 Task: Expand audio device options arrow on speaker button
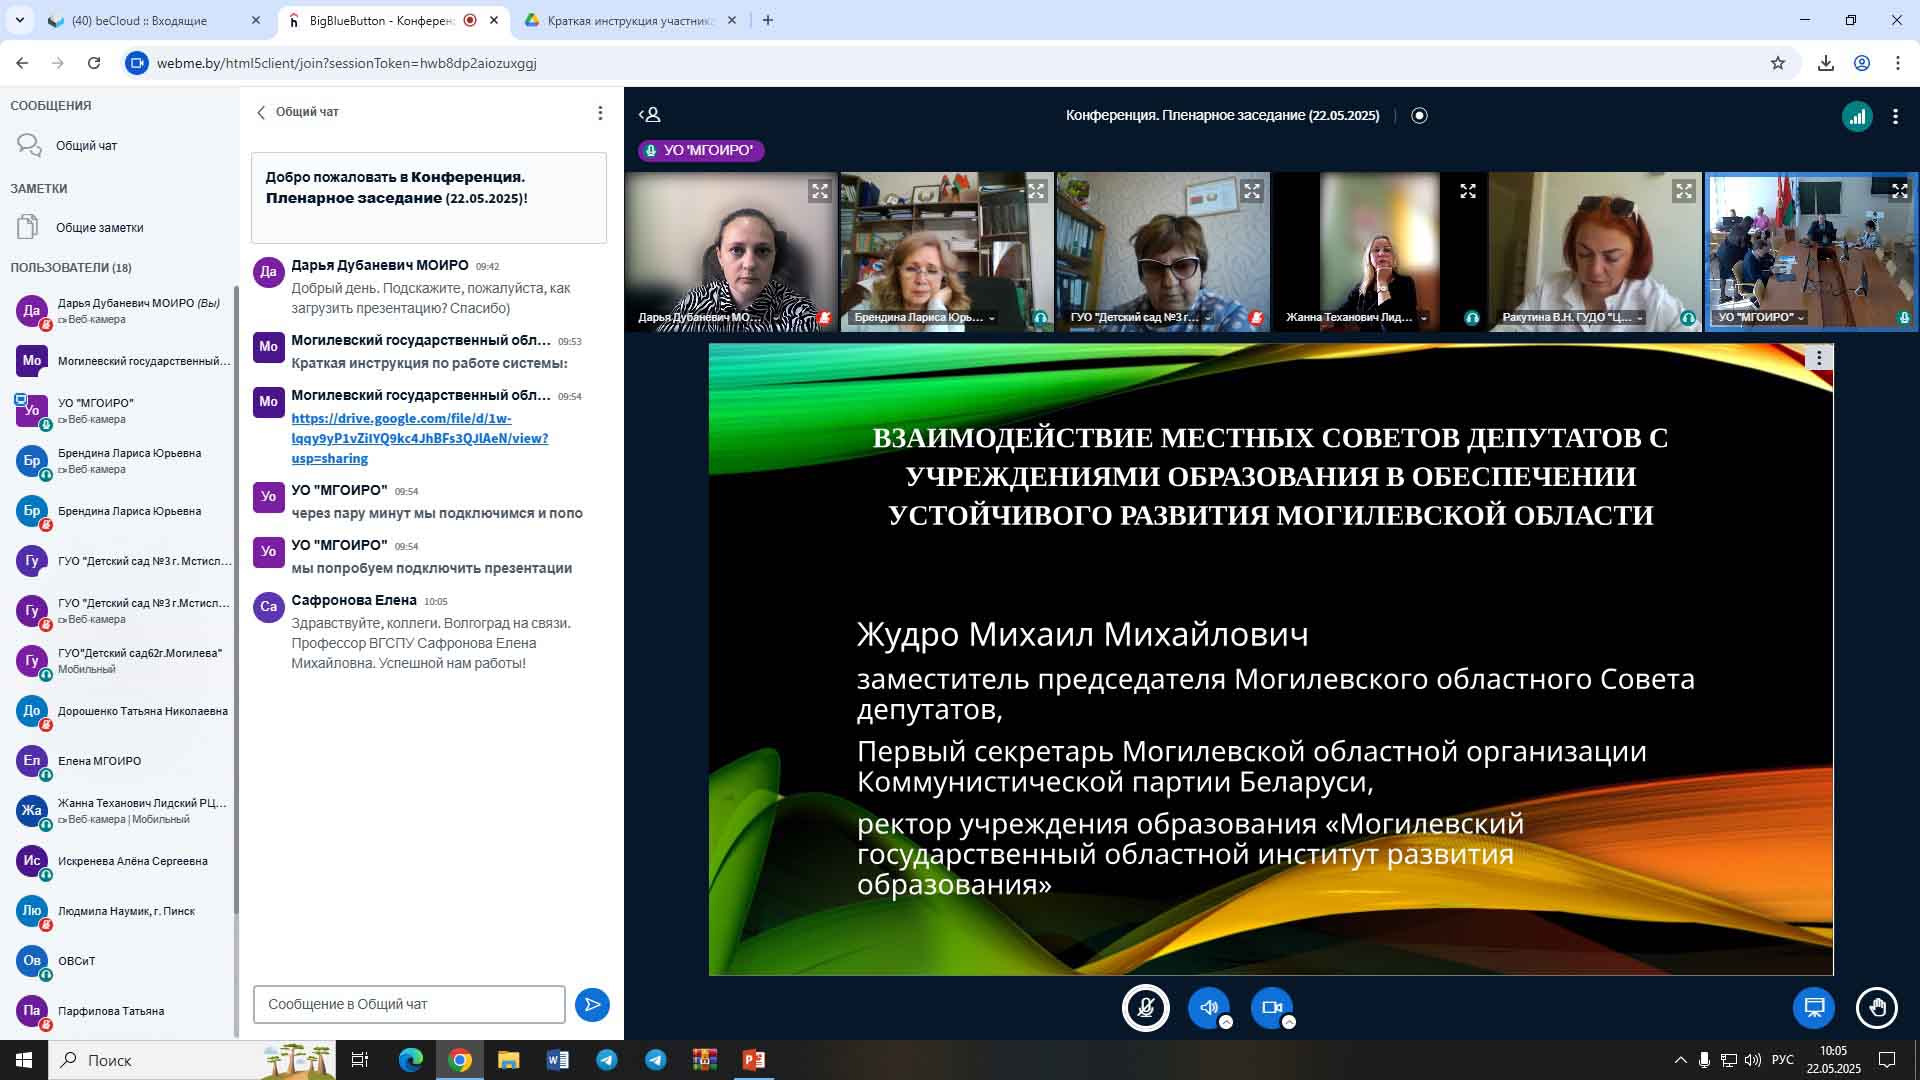click(1226, 1022)
